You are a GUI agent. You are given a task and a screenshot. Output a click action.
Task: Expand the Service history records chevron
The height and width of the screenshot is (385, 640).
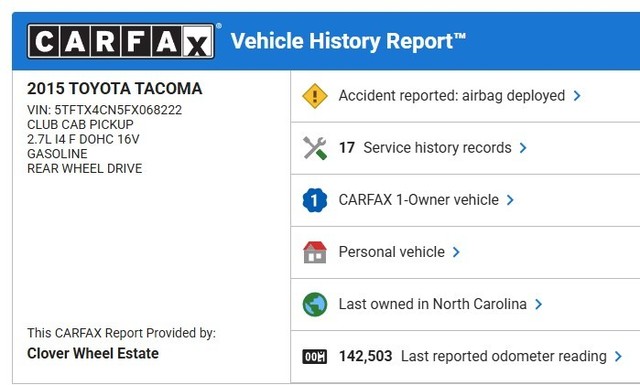(523, 148)
